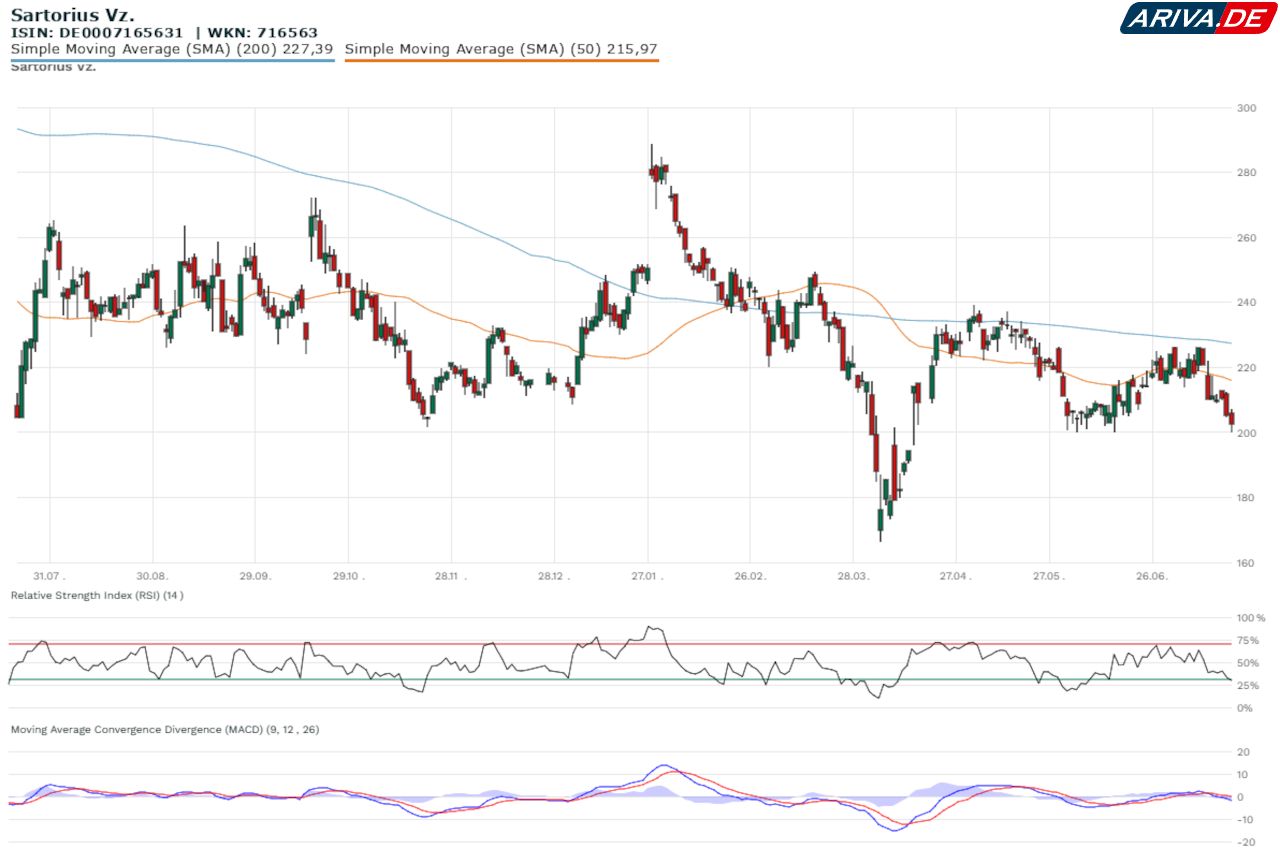The height and width of the screenshot is (850, 1280).
Task: Click the 28.11. date label
Action: pyautogui.click(x=451, y=576)
